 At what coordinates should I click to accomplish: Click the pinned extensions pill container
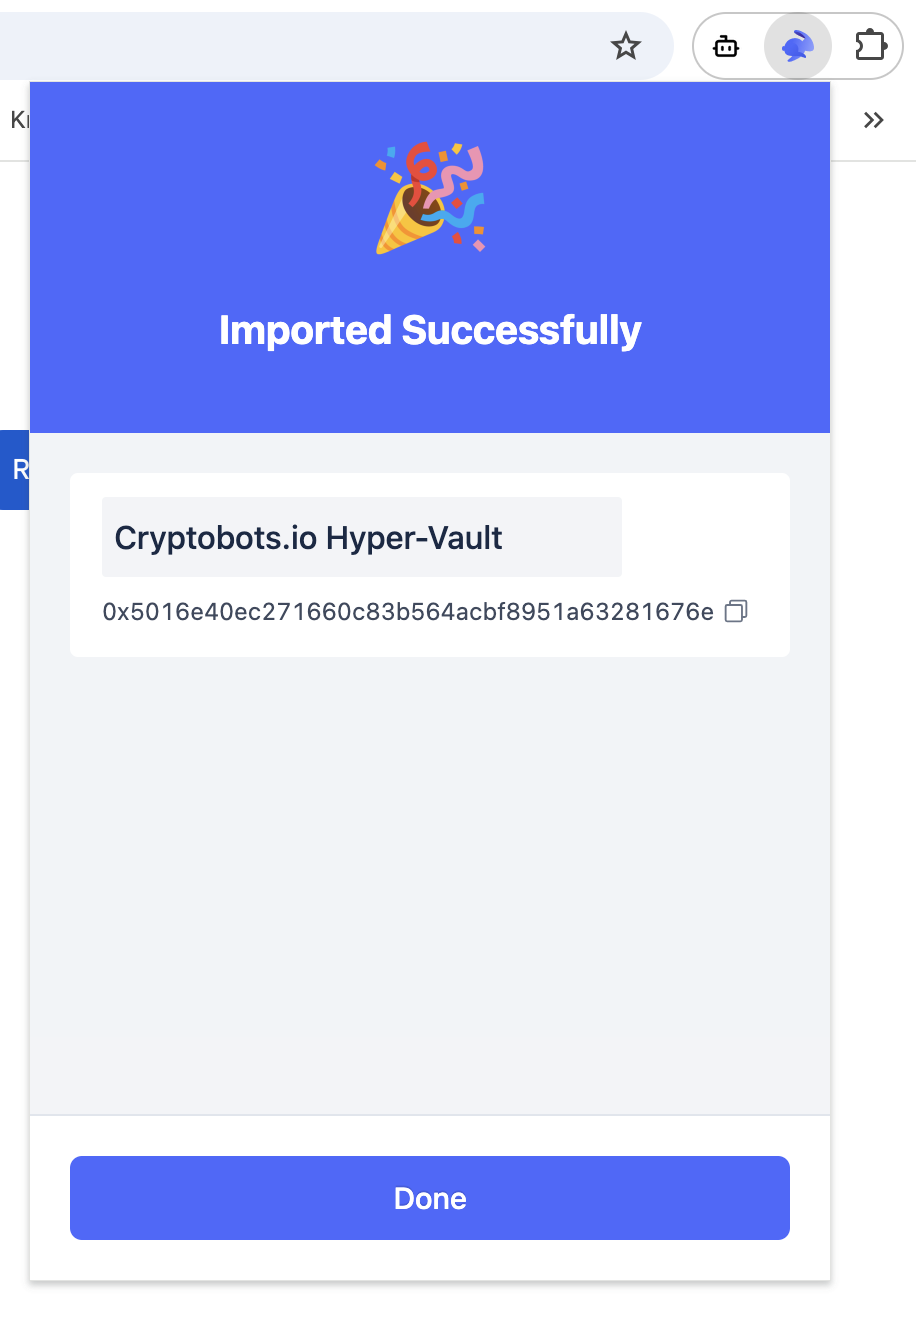coord(798,46)
